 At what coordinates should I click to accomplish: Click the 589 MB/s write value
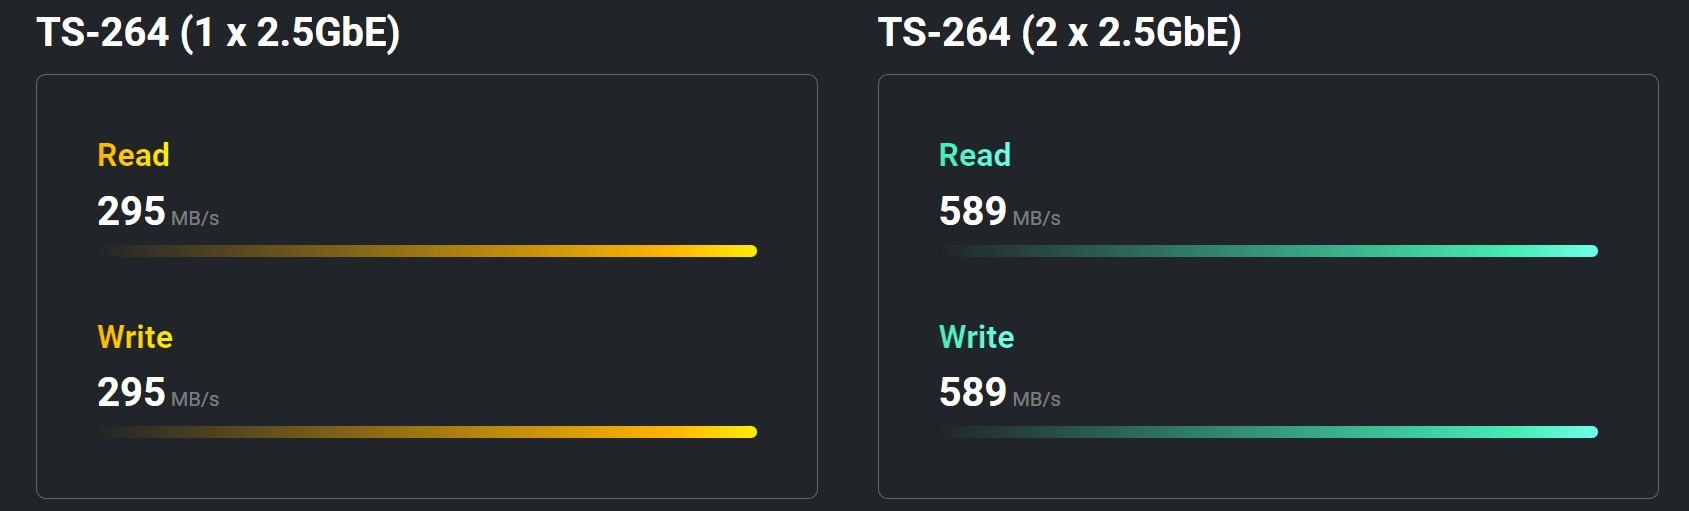click(1000, 393)
